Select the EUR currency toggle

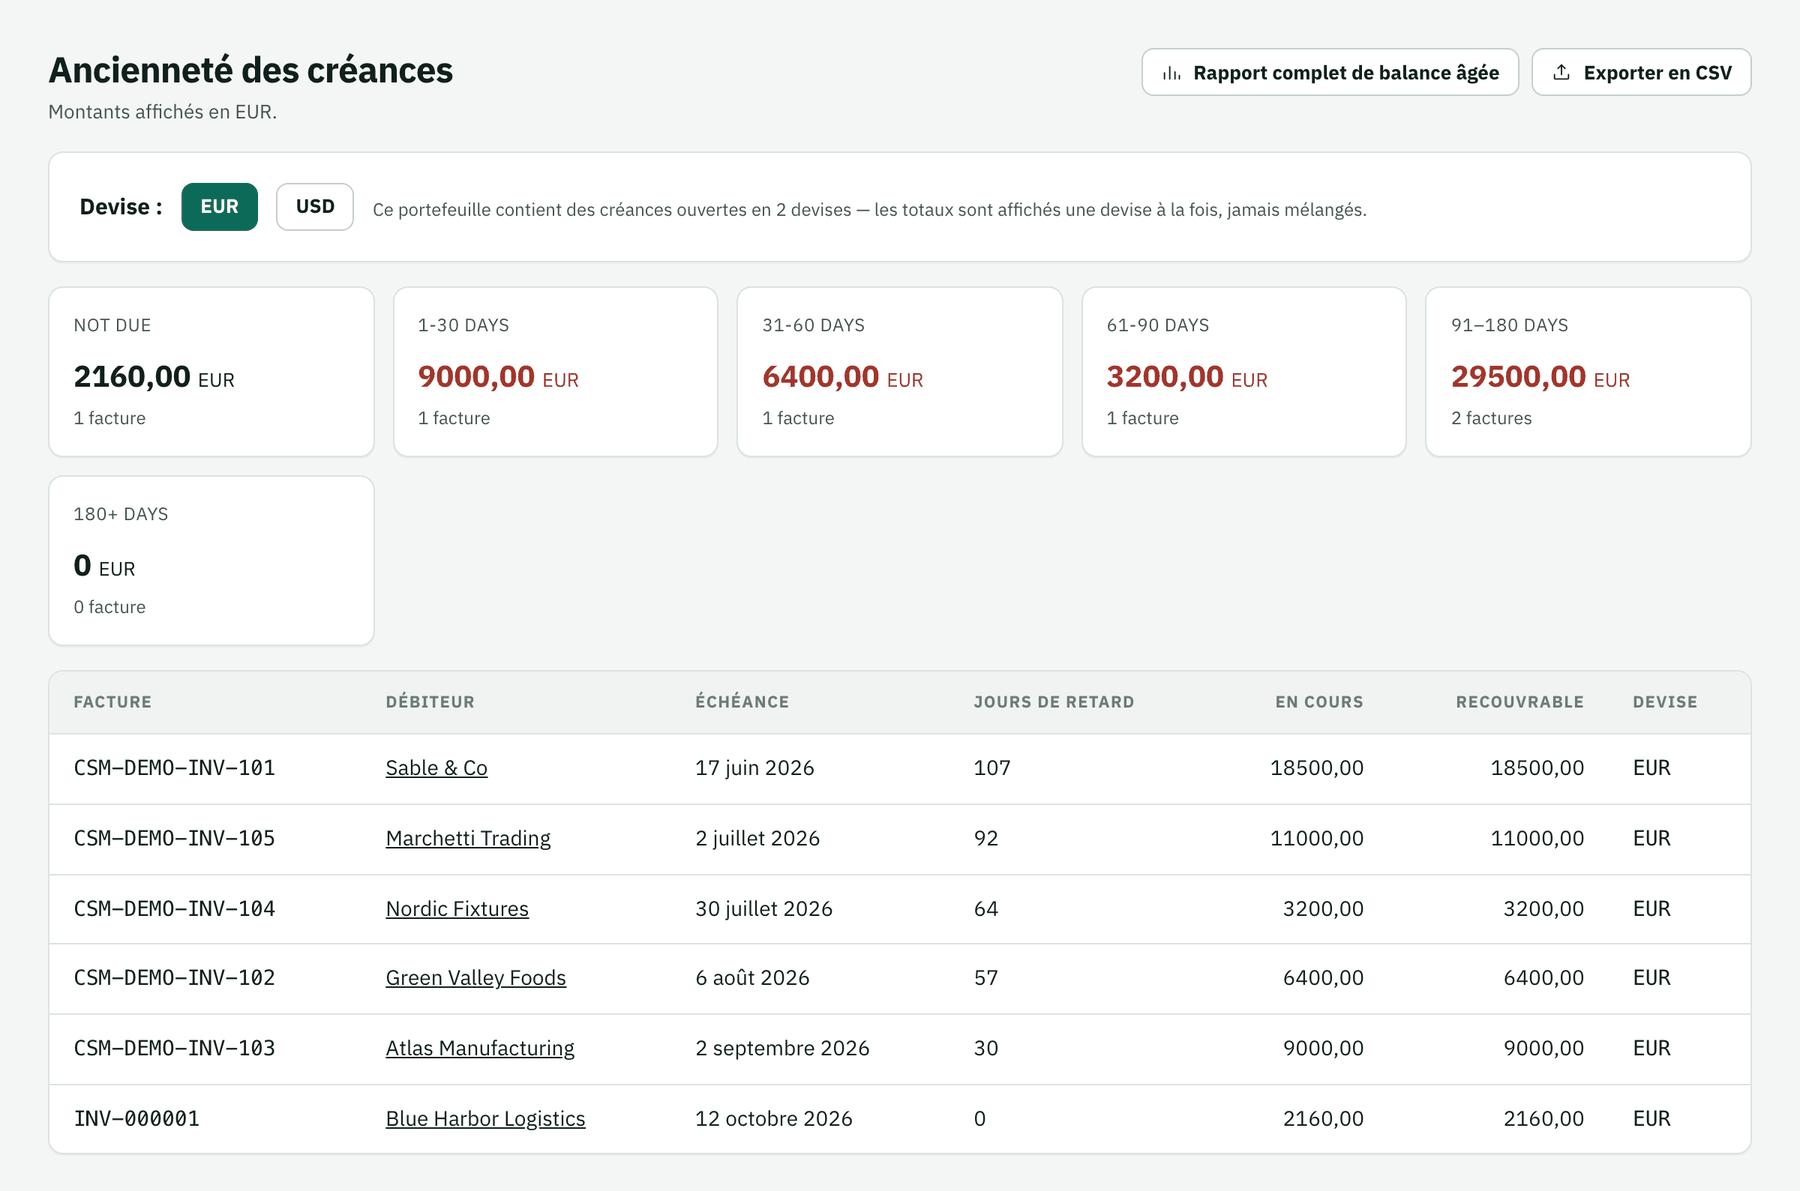tap(219, 207)
